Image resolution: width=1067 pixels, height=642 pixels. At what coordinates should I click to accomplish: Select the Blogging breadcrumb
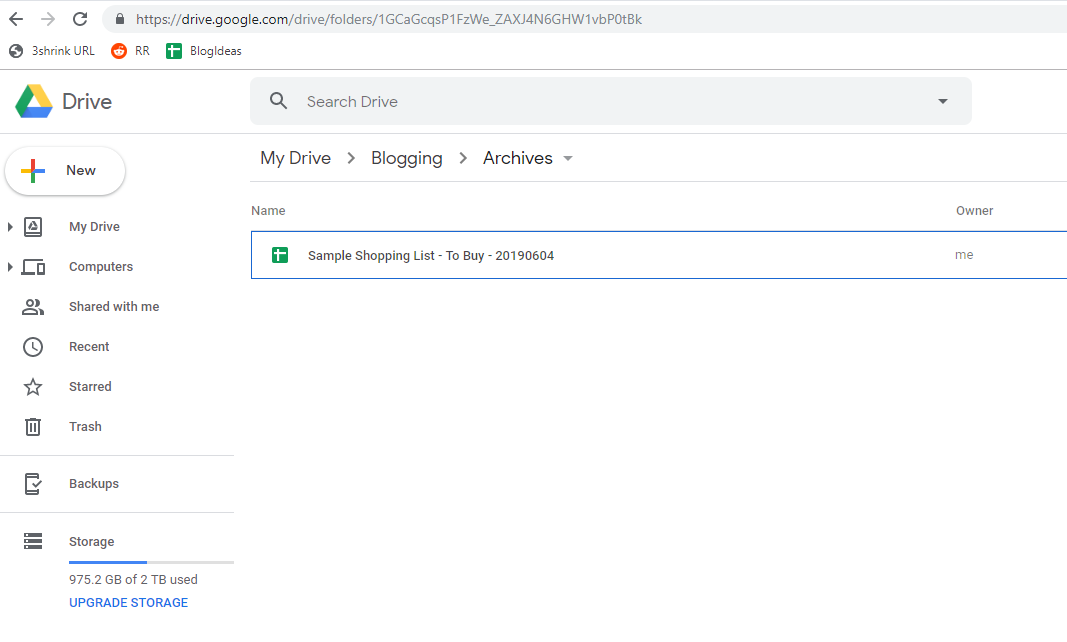(406, 158)
